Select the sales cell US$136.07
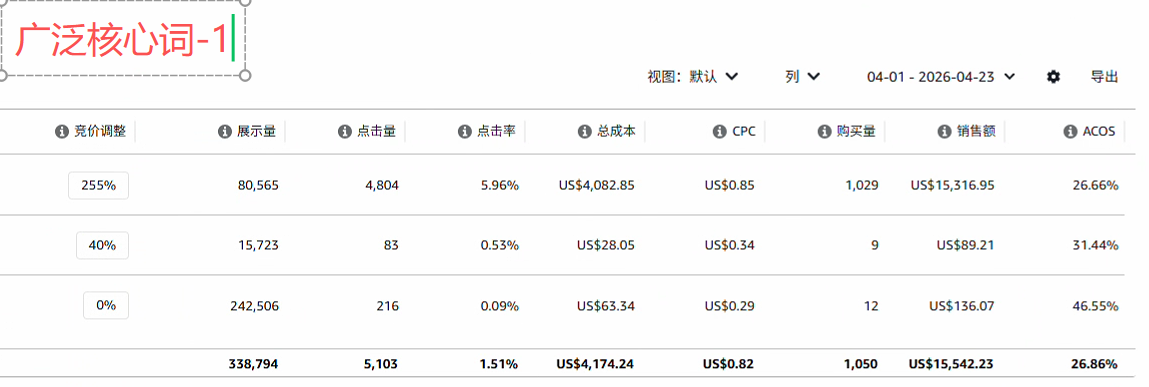 click(962, 306)
